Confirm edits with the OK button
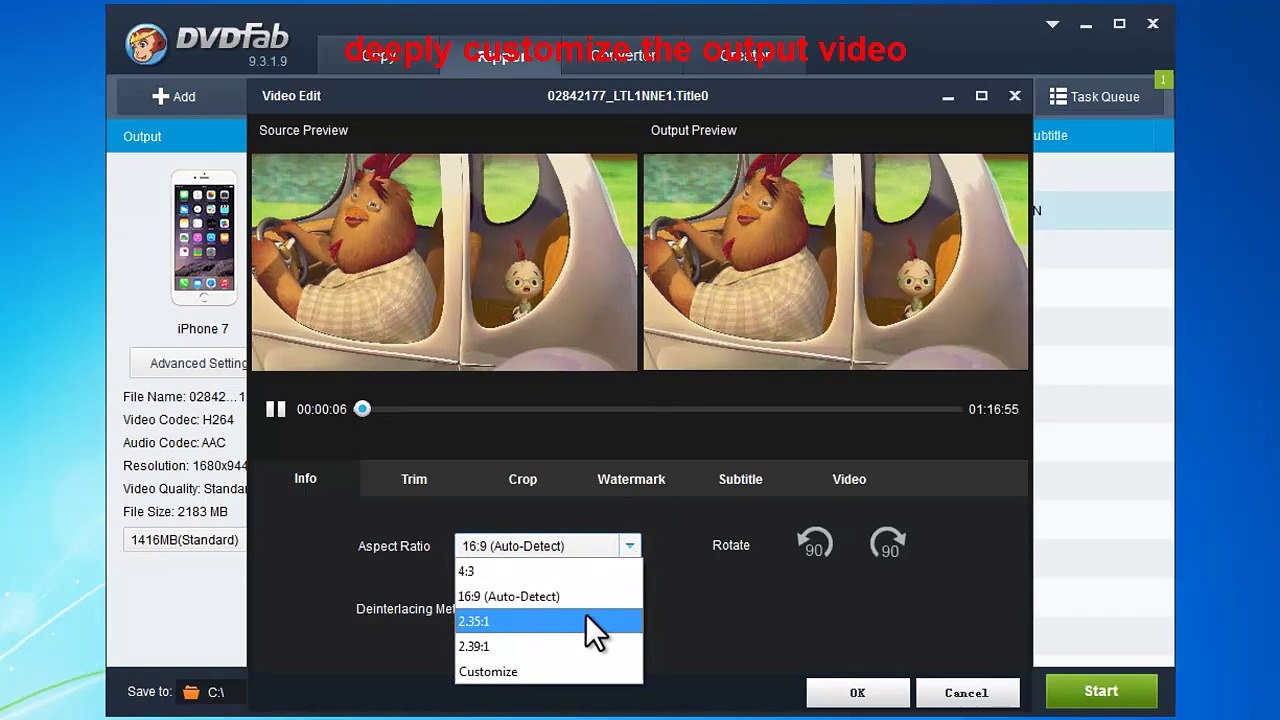This screenshot has width=1280, height=720. [858, 692]
